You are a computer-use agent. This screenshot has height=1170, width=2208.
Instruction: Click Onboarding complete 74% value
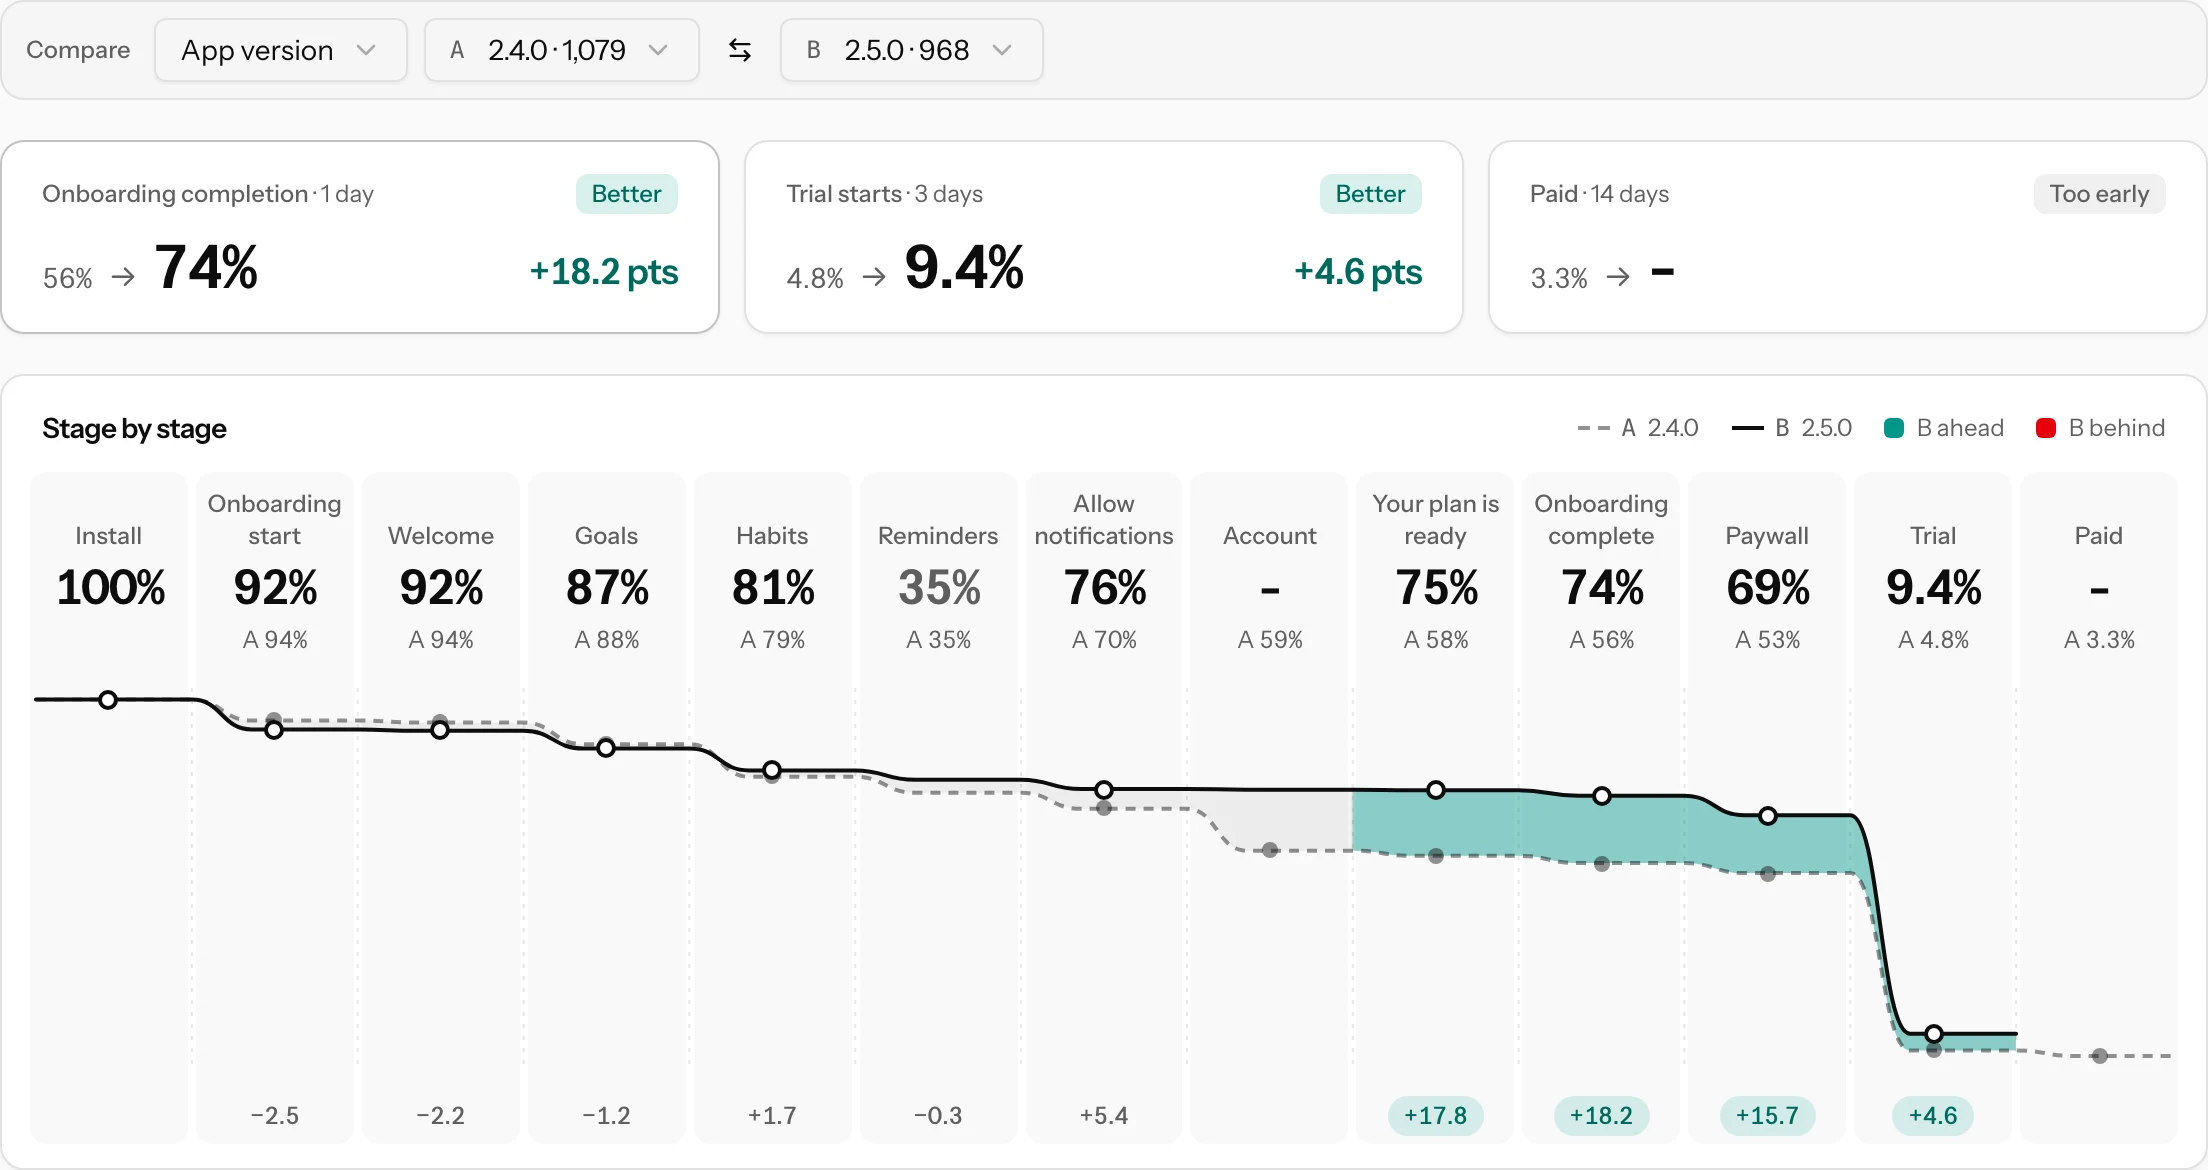[1603, 587]
